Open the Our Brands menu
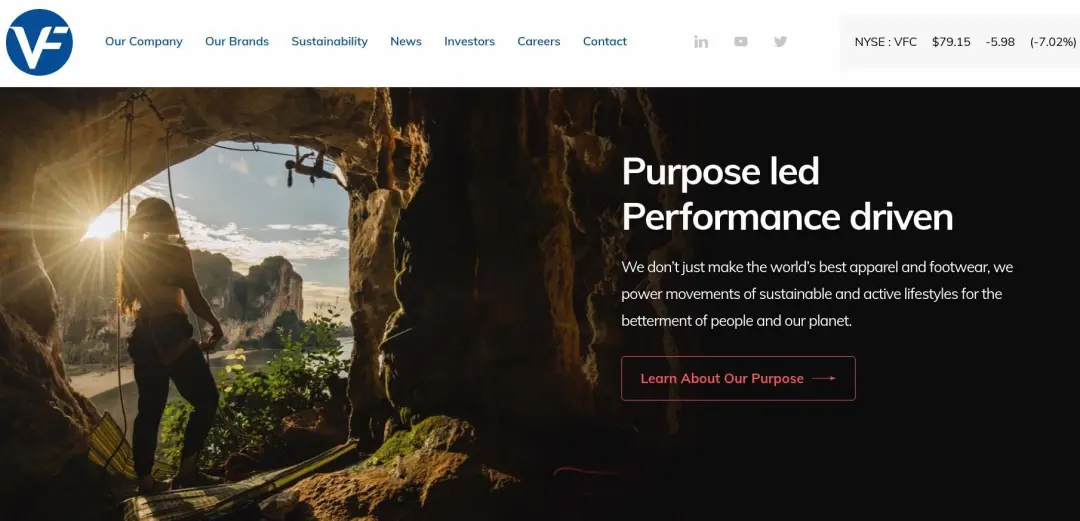The height and width of the screenshot is (521, 1080). point(237,41)
